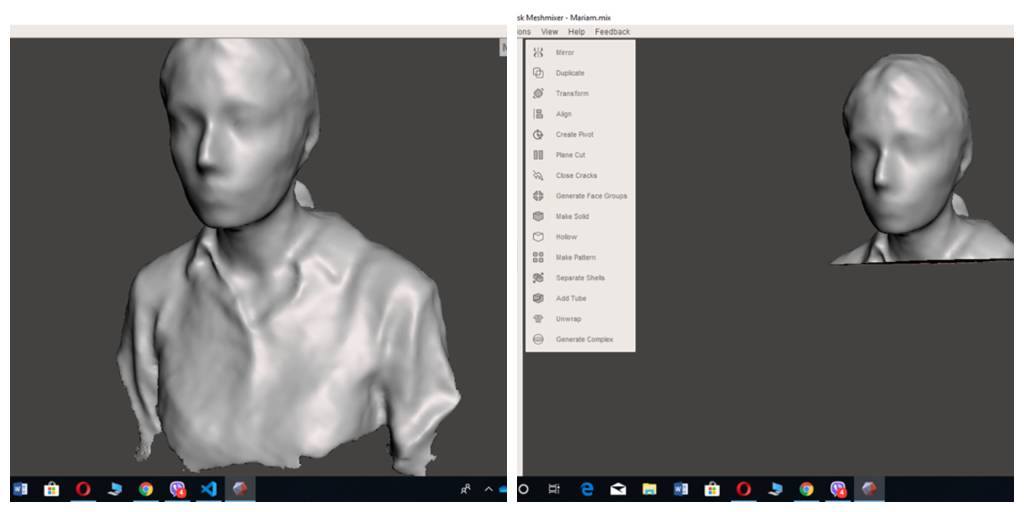Image resolution: width=1024 pixels, height=512 pixels.
Task: Launch Opera from right screenshot taskbar
Action: pos(743,488)
